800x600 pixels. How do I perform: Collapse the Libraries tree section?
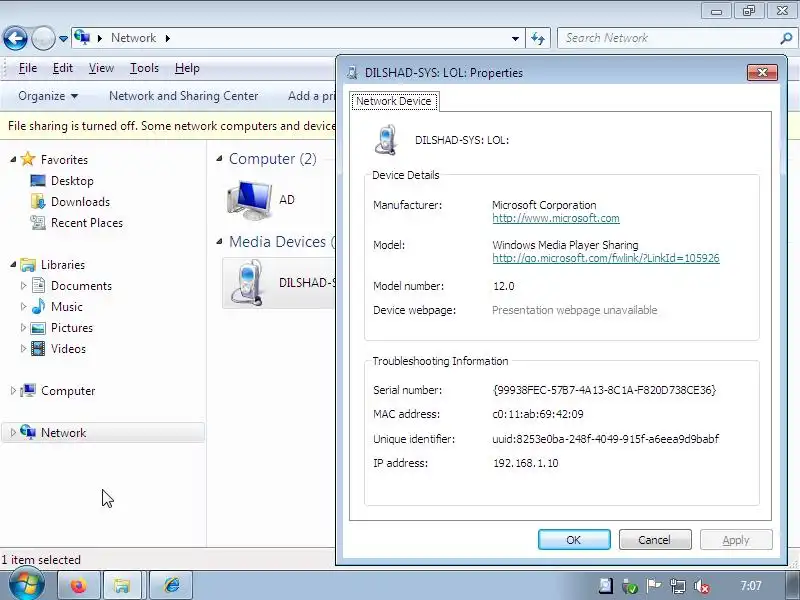point(13,264)
